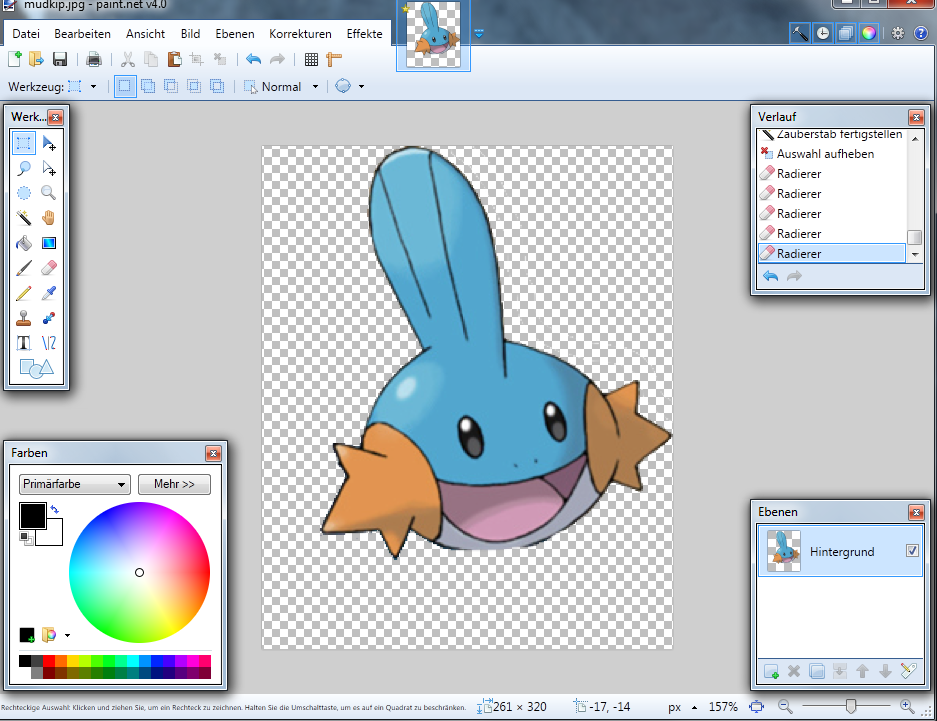Viewport: 937px width, 721px height.
Task: Save the image with floppy icon
Action: tap(60, 59)
